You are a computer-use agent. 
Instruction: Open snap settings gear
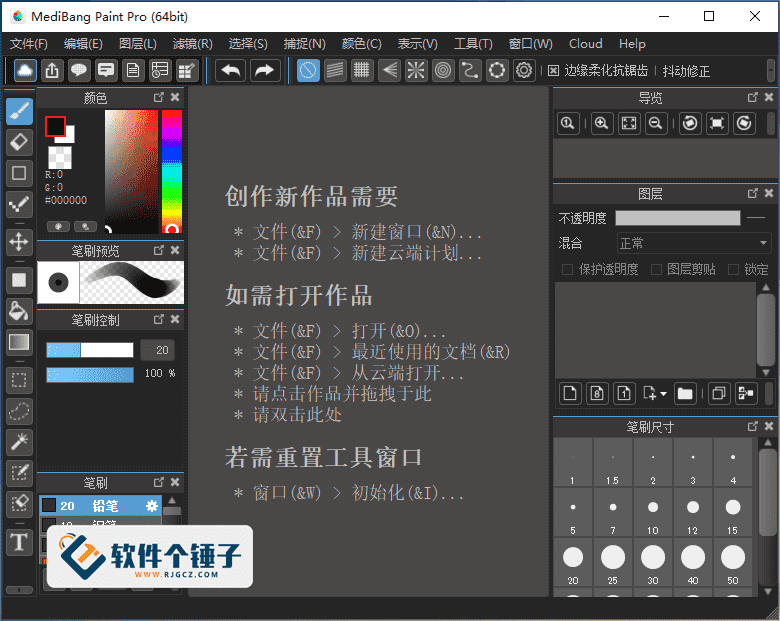click(523, 71)
